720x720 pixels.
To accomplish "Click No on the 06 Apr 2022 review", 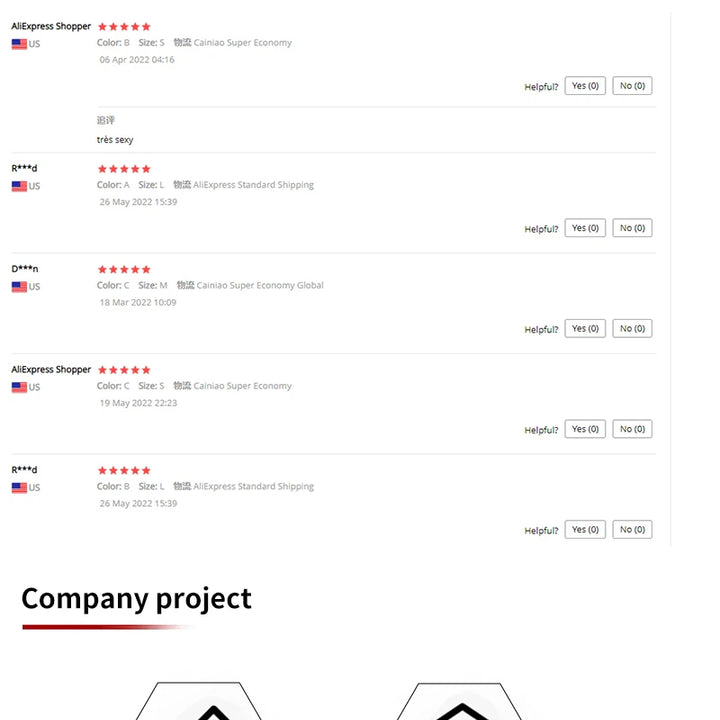I will pos(632,86).
